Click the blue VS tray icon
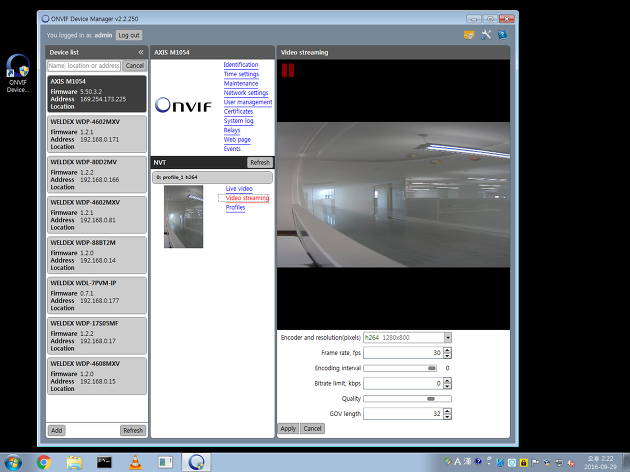The height and width of the screenshot is (472, 630). (500, 463)
